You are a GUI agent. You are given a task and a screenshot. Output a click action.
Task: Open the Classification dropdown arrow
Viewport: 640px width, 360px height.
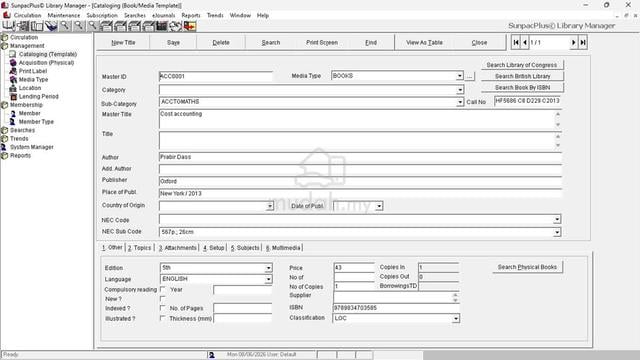coord(456,318)
